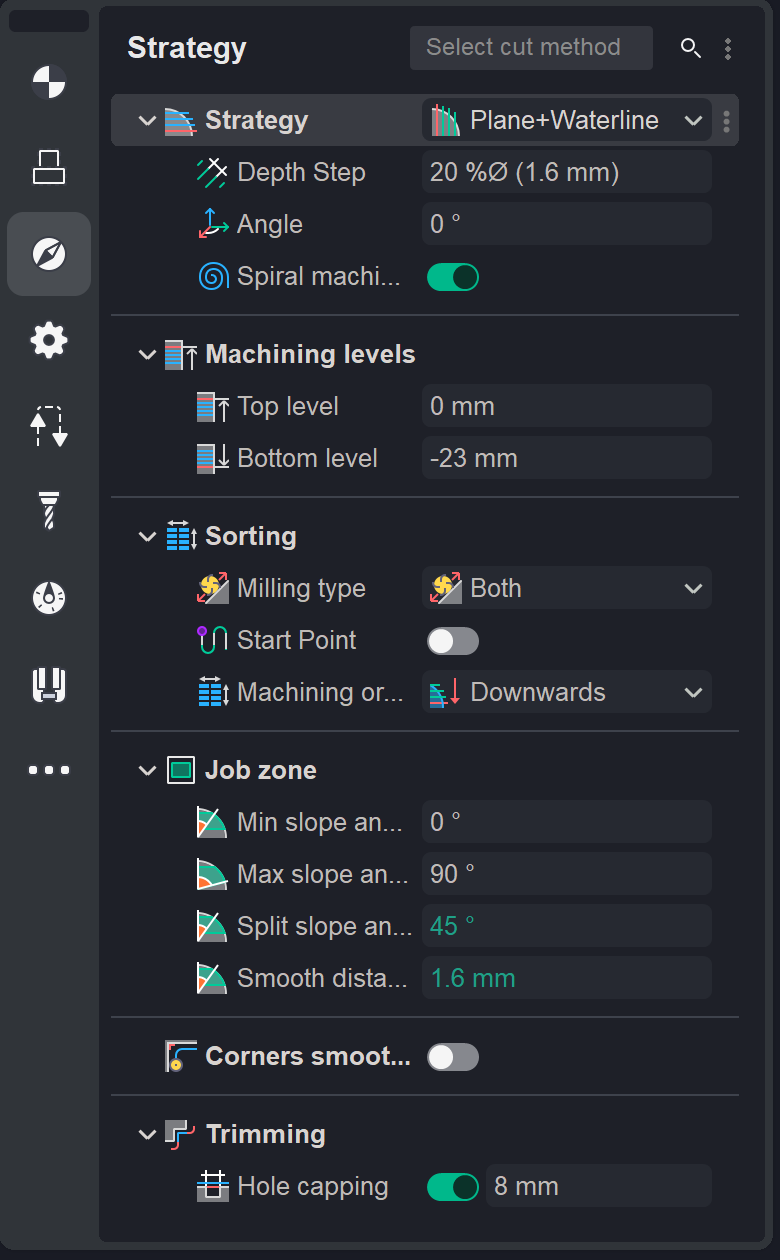The height and width of the screenshot is (1260, 780).
Task: Collapse the Sorting section chevron
Action: point(147,537)
